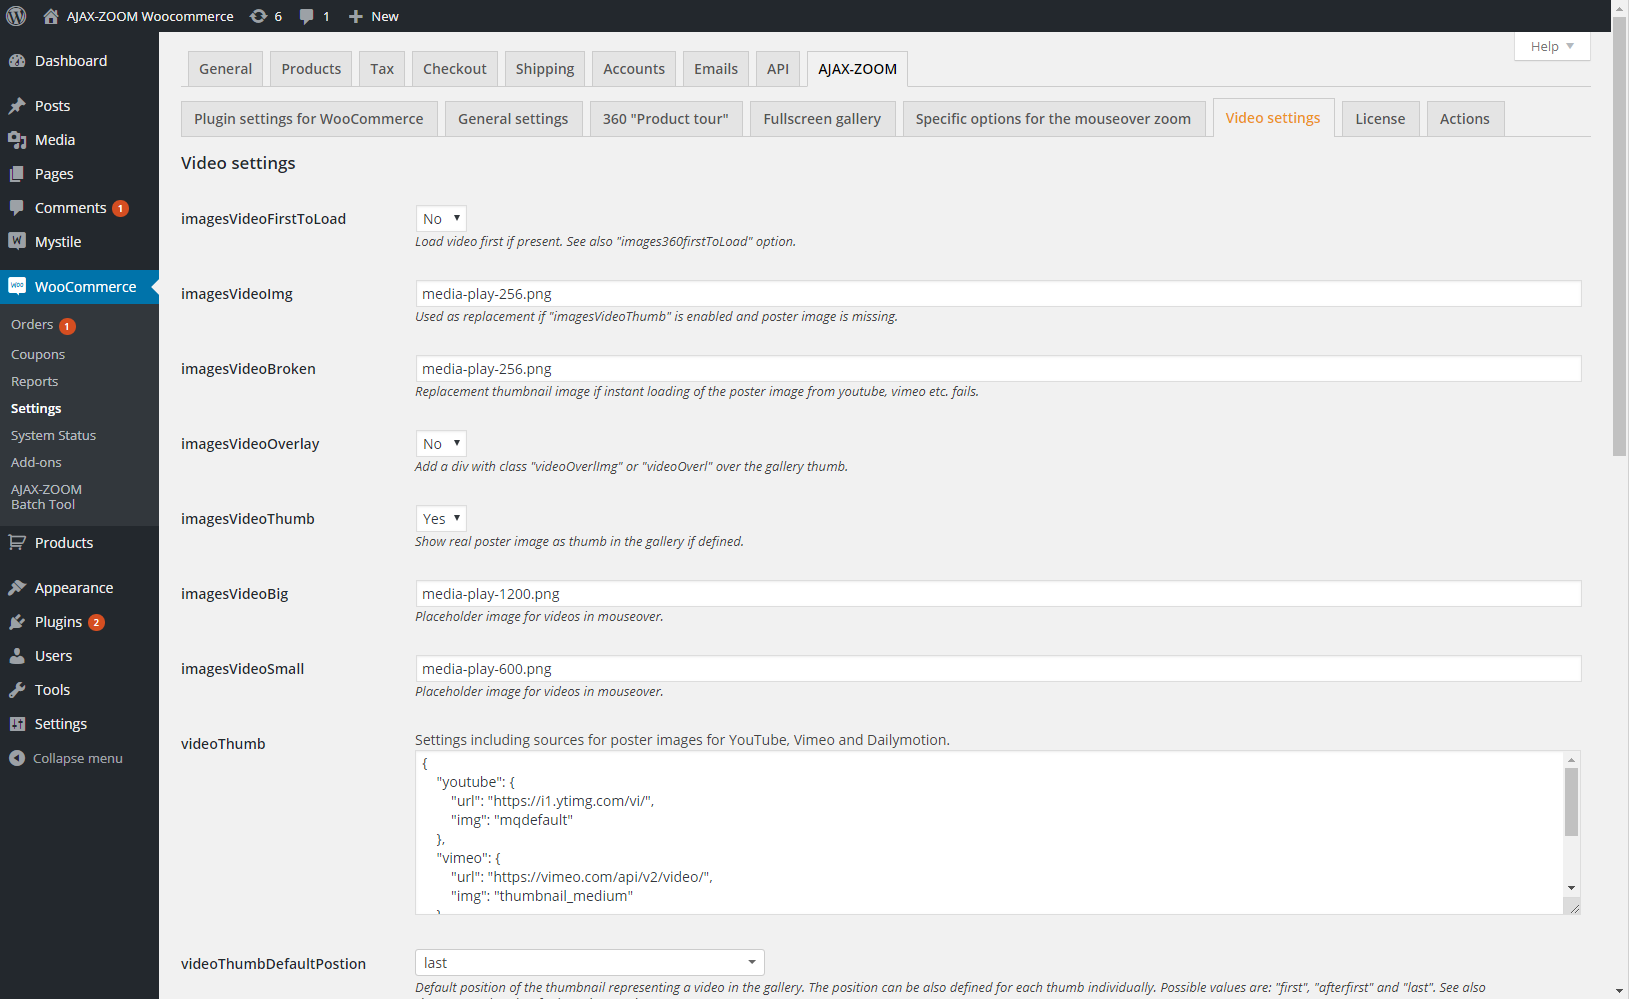Screen dimensions: 1629x999
Task: Click the Dashboard gauge icon
Action: pyautogui.click(x=17, y=61)
